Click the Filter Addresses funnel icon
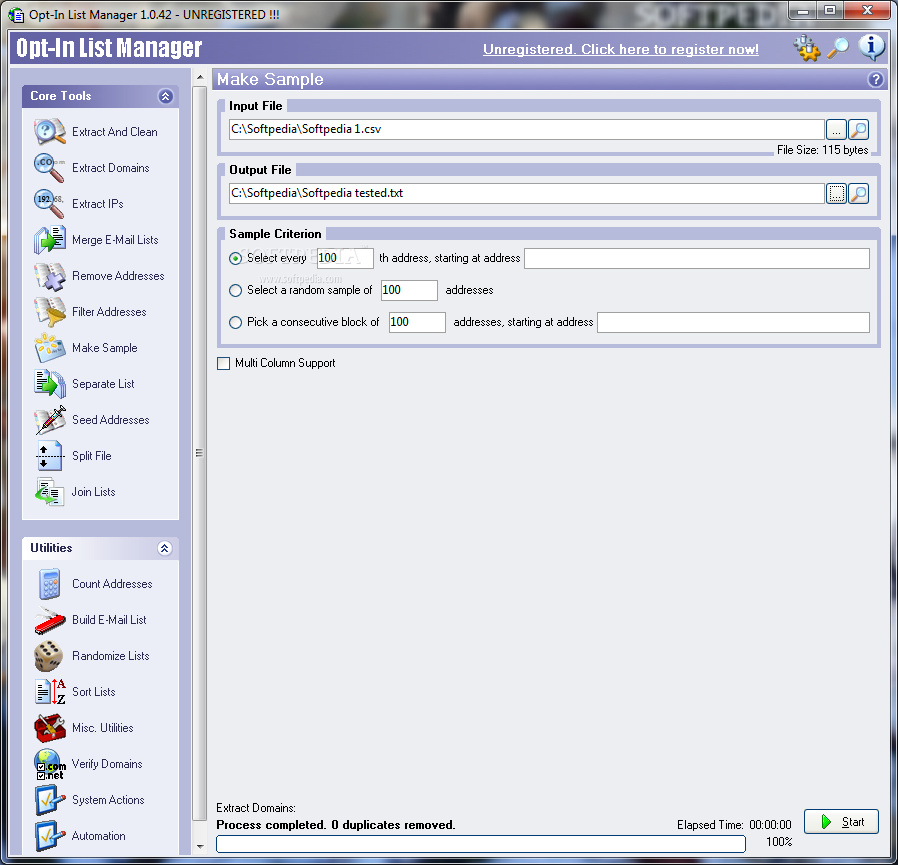Viewport: 898px width, 865px height. pyautogui.click(x=49, y=312)
